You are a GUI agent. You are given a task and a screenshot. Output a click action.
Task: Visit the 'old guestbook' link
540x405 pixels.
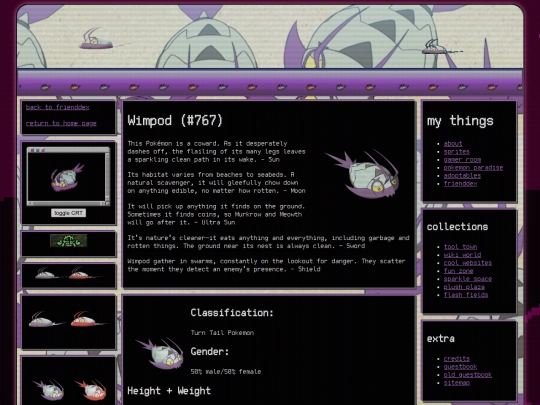pos(468,374)
